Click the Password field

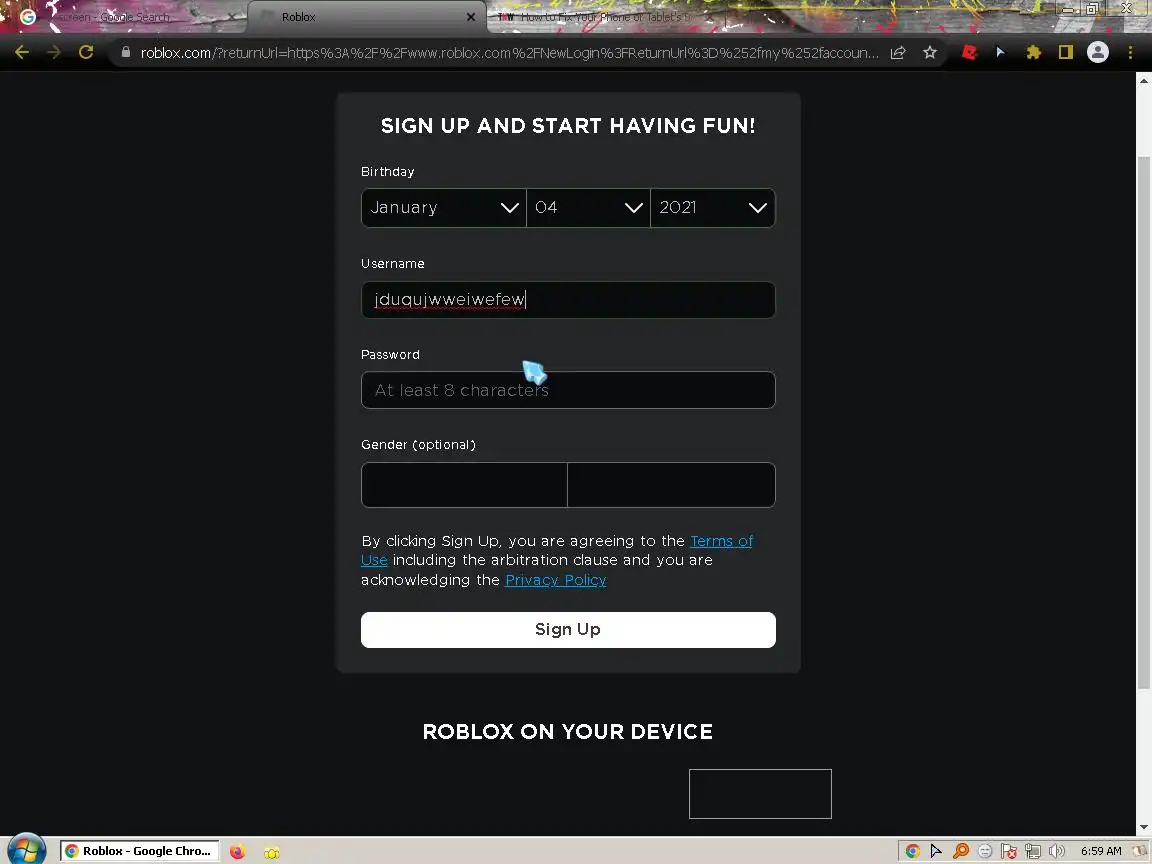[568, 390]
